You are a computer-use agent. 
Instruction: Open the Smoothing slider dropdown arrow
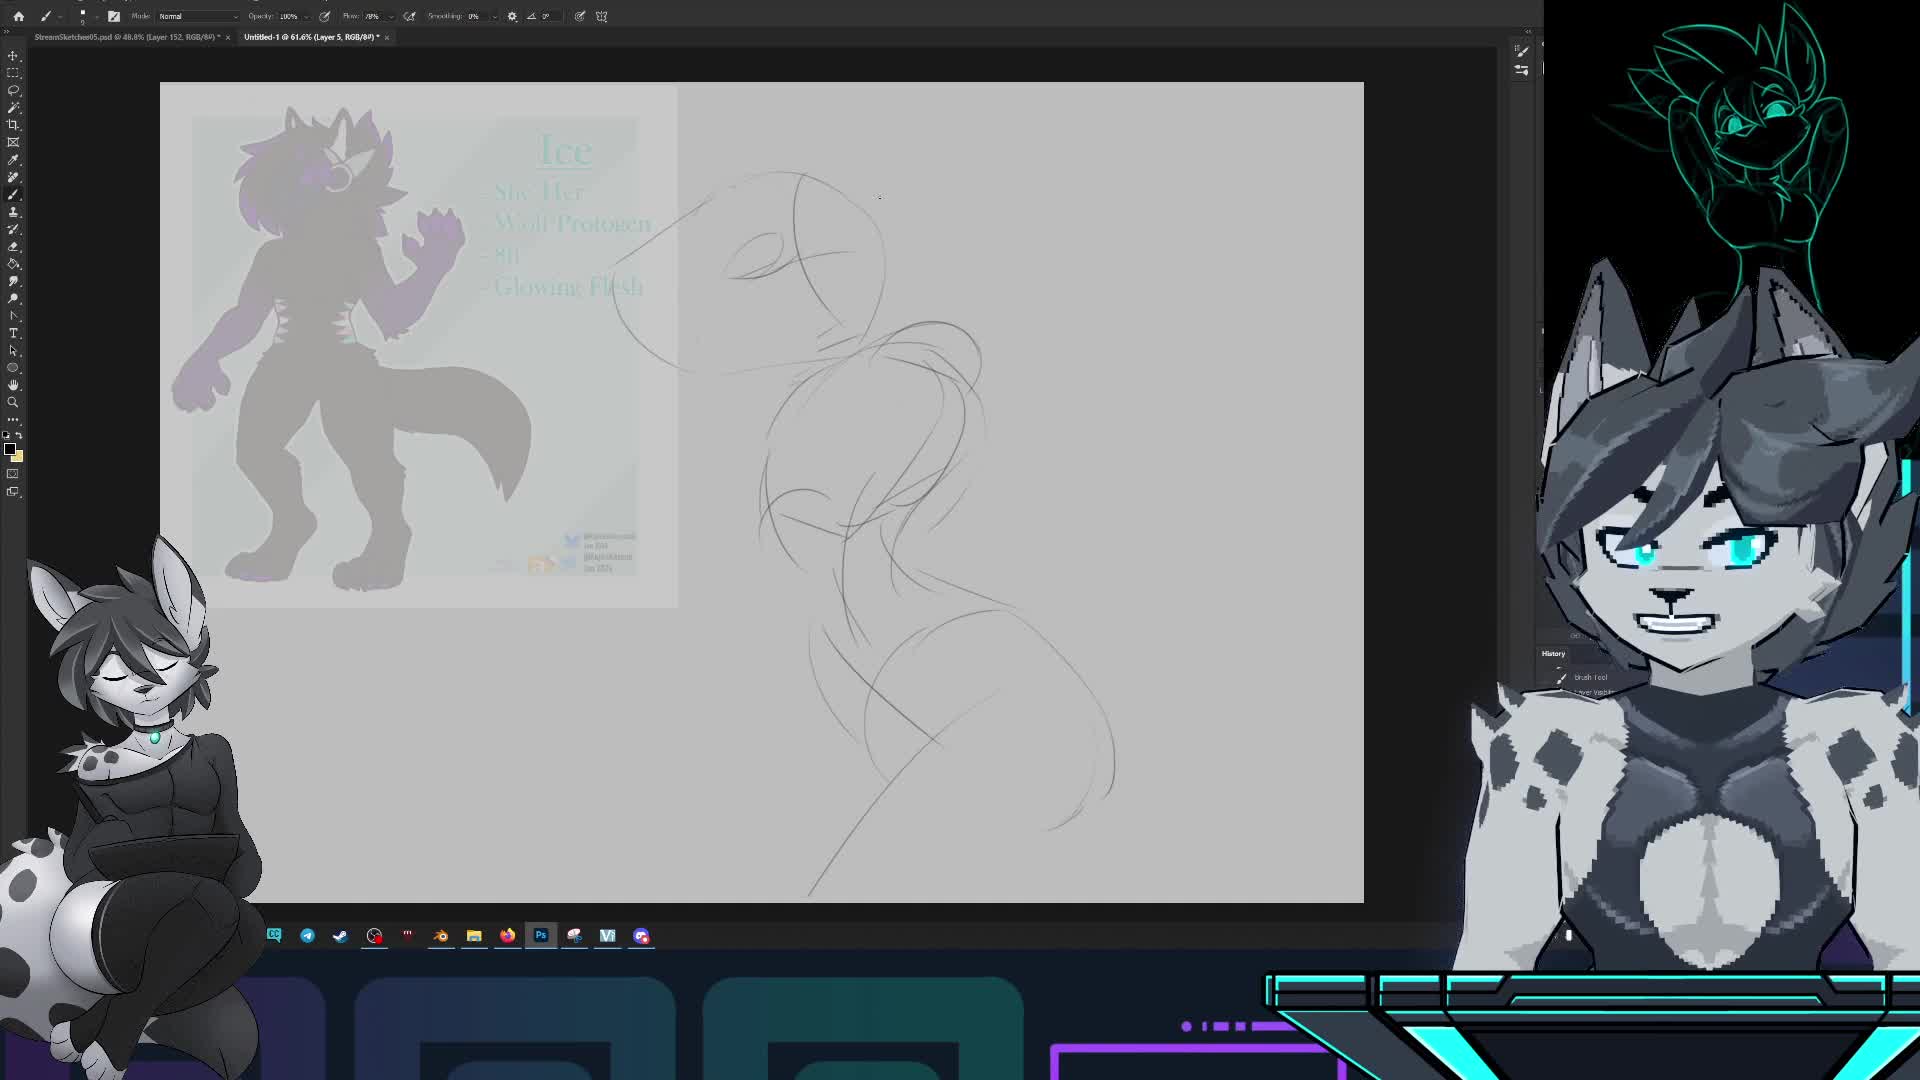click(495, 16)
